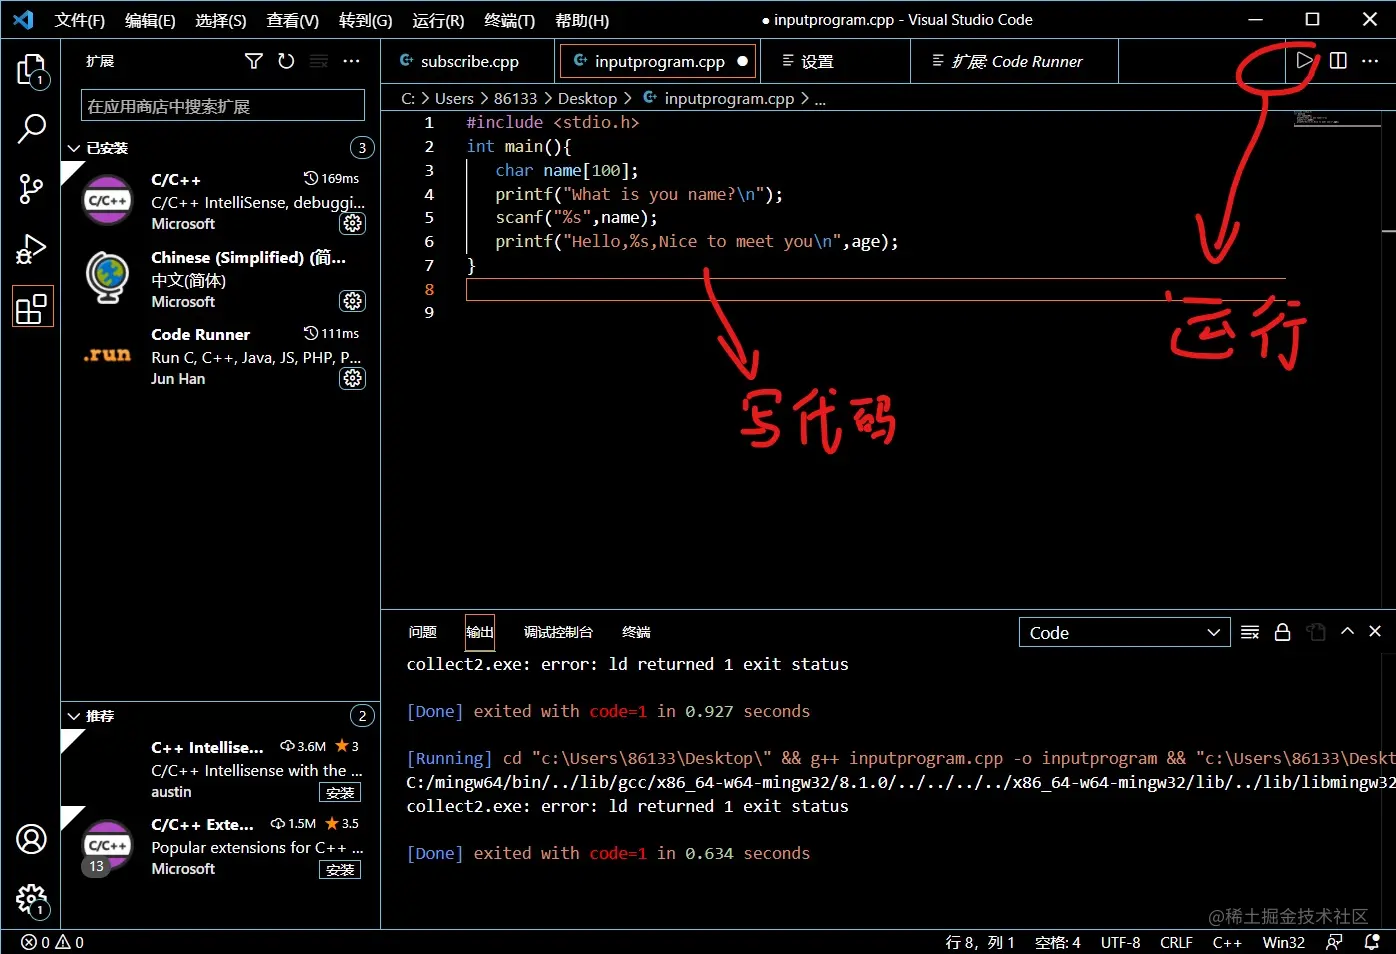1396x954 pixels.
Task: Run code with the play button
Action: [x=1304, y=60]
